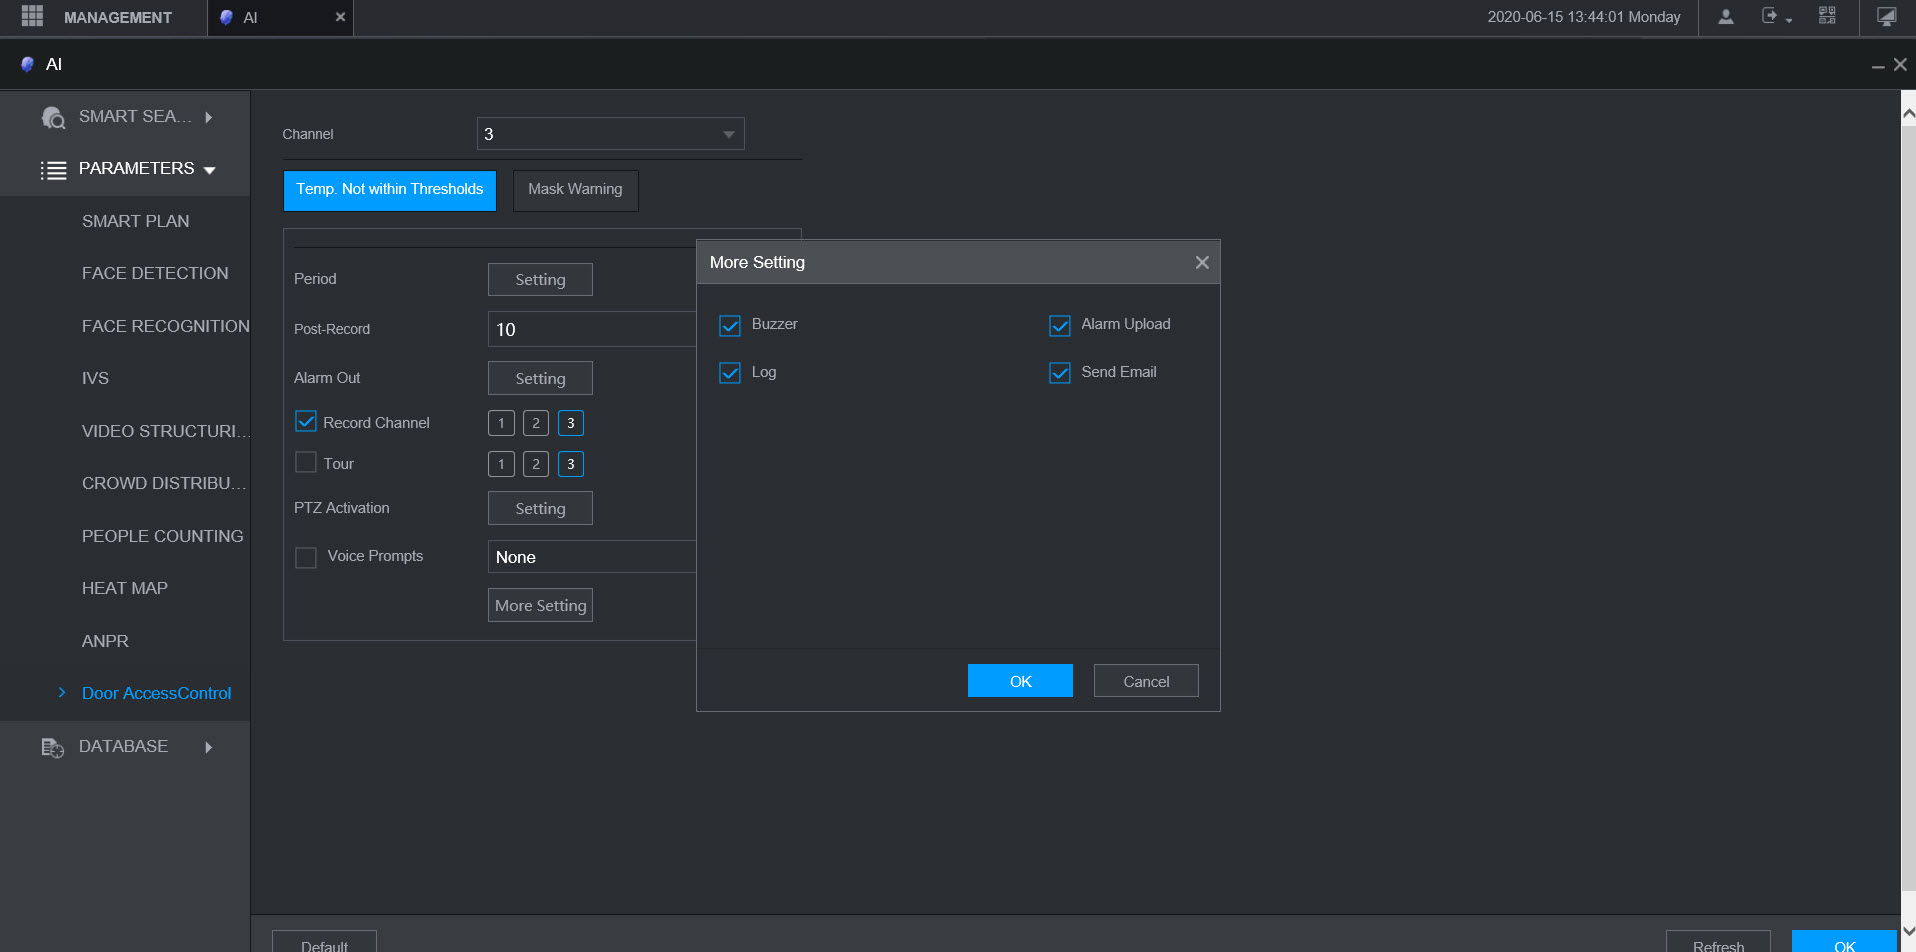Open the user account icon

pyautogui.click(x=1726, y=17)
